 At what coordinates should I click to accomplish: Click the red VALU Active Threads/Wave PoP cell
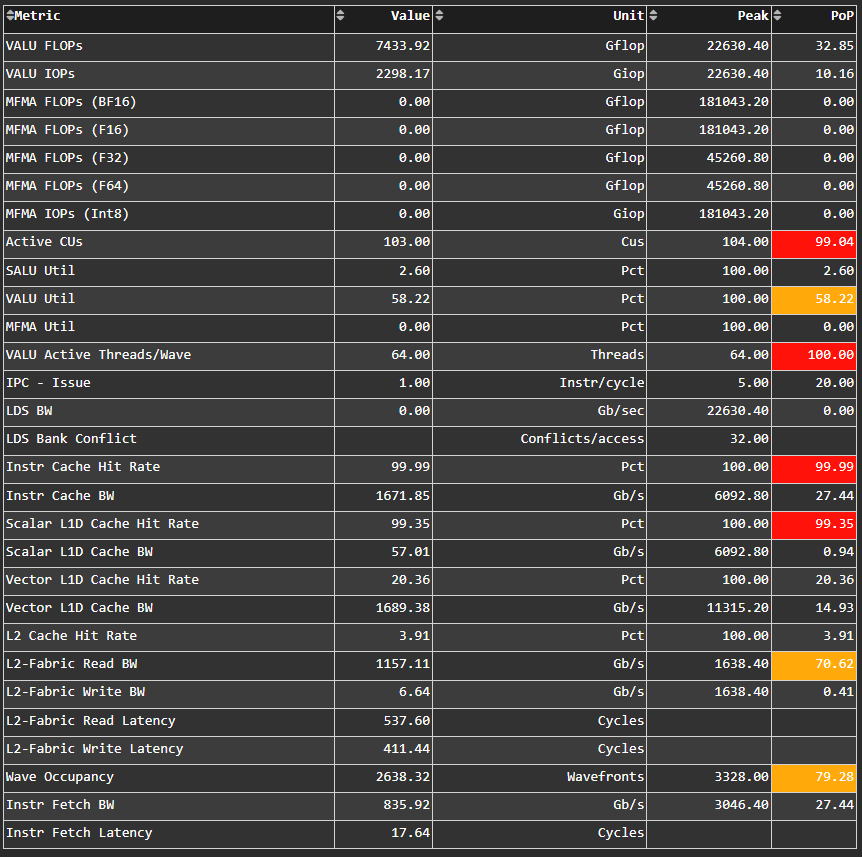[813, 355]
